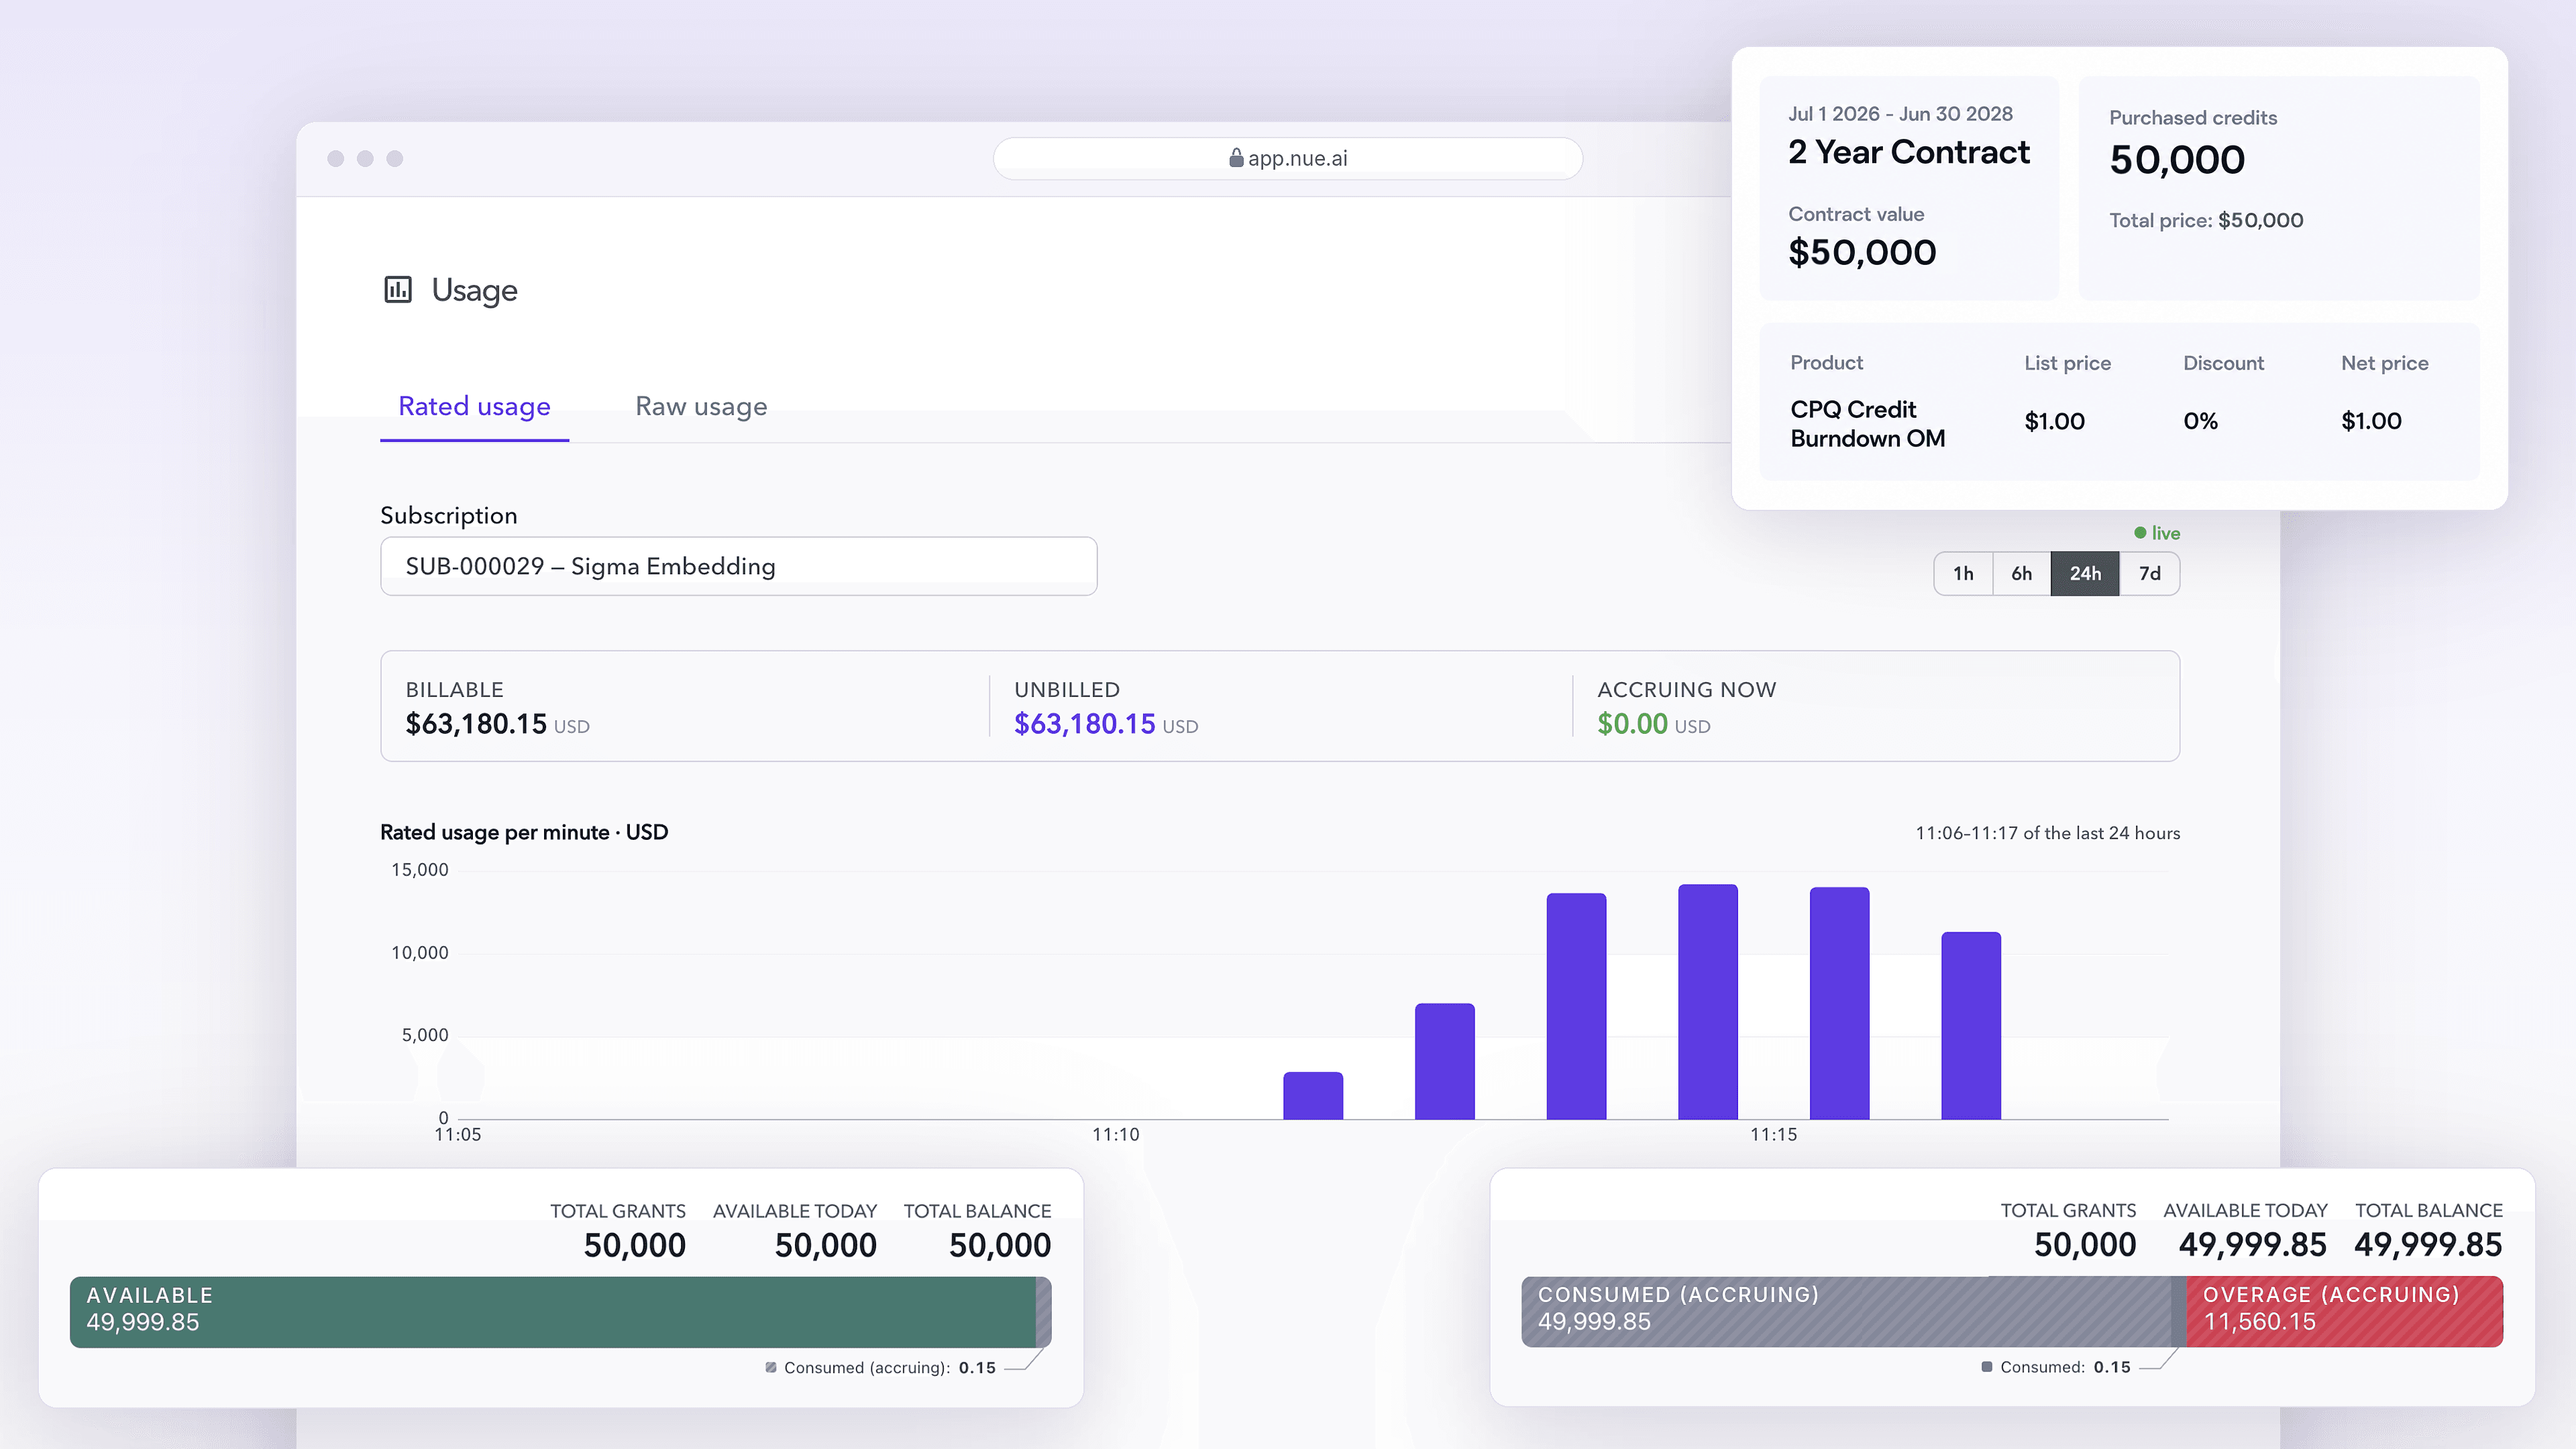Click the Jul 1 2026 - Jun 30 2028 date range
Viewport: 2576px width, 1449px height.
tap(1900, 114)
